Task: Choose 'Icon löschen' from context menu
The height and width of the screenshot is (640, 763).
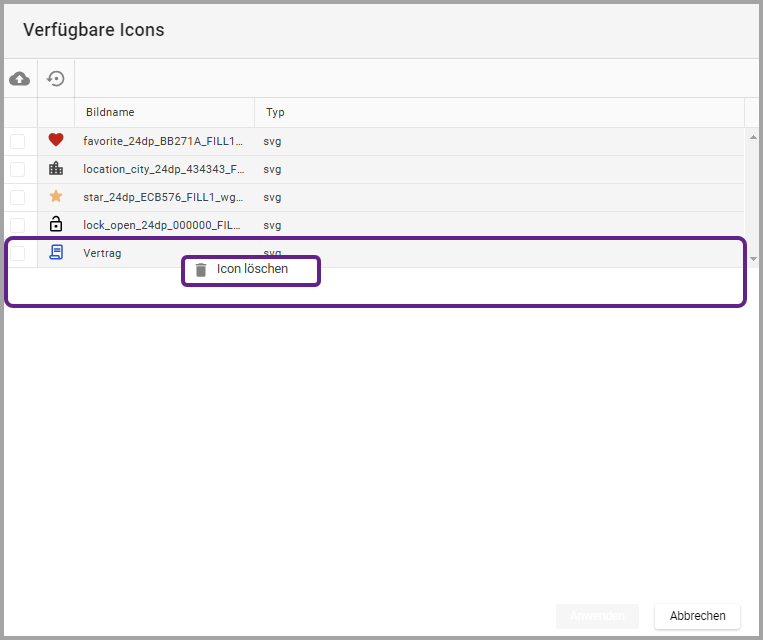Action: [x=251, y=270]
